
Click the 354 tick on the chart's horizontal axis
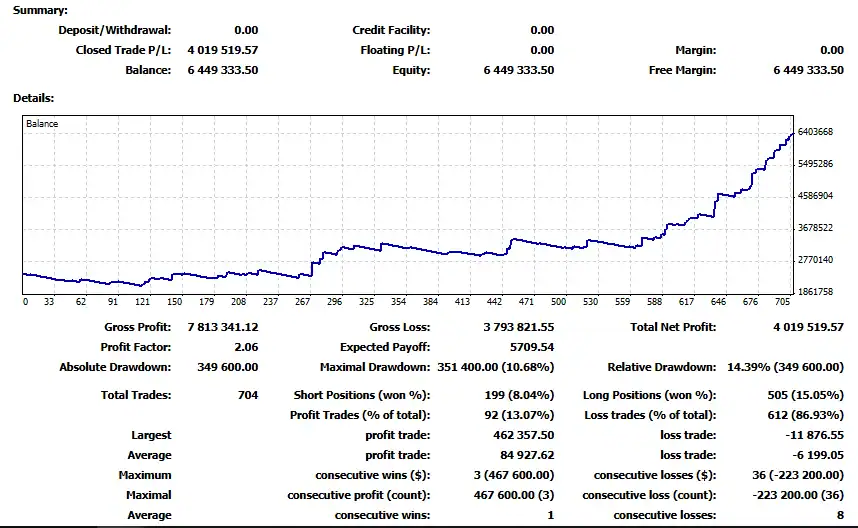[398, 301]
